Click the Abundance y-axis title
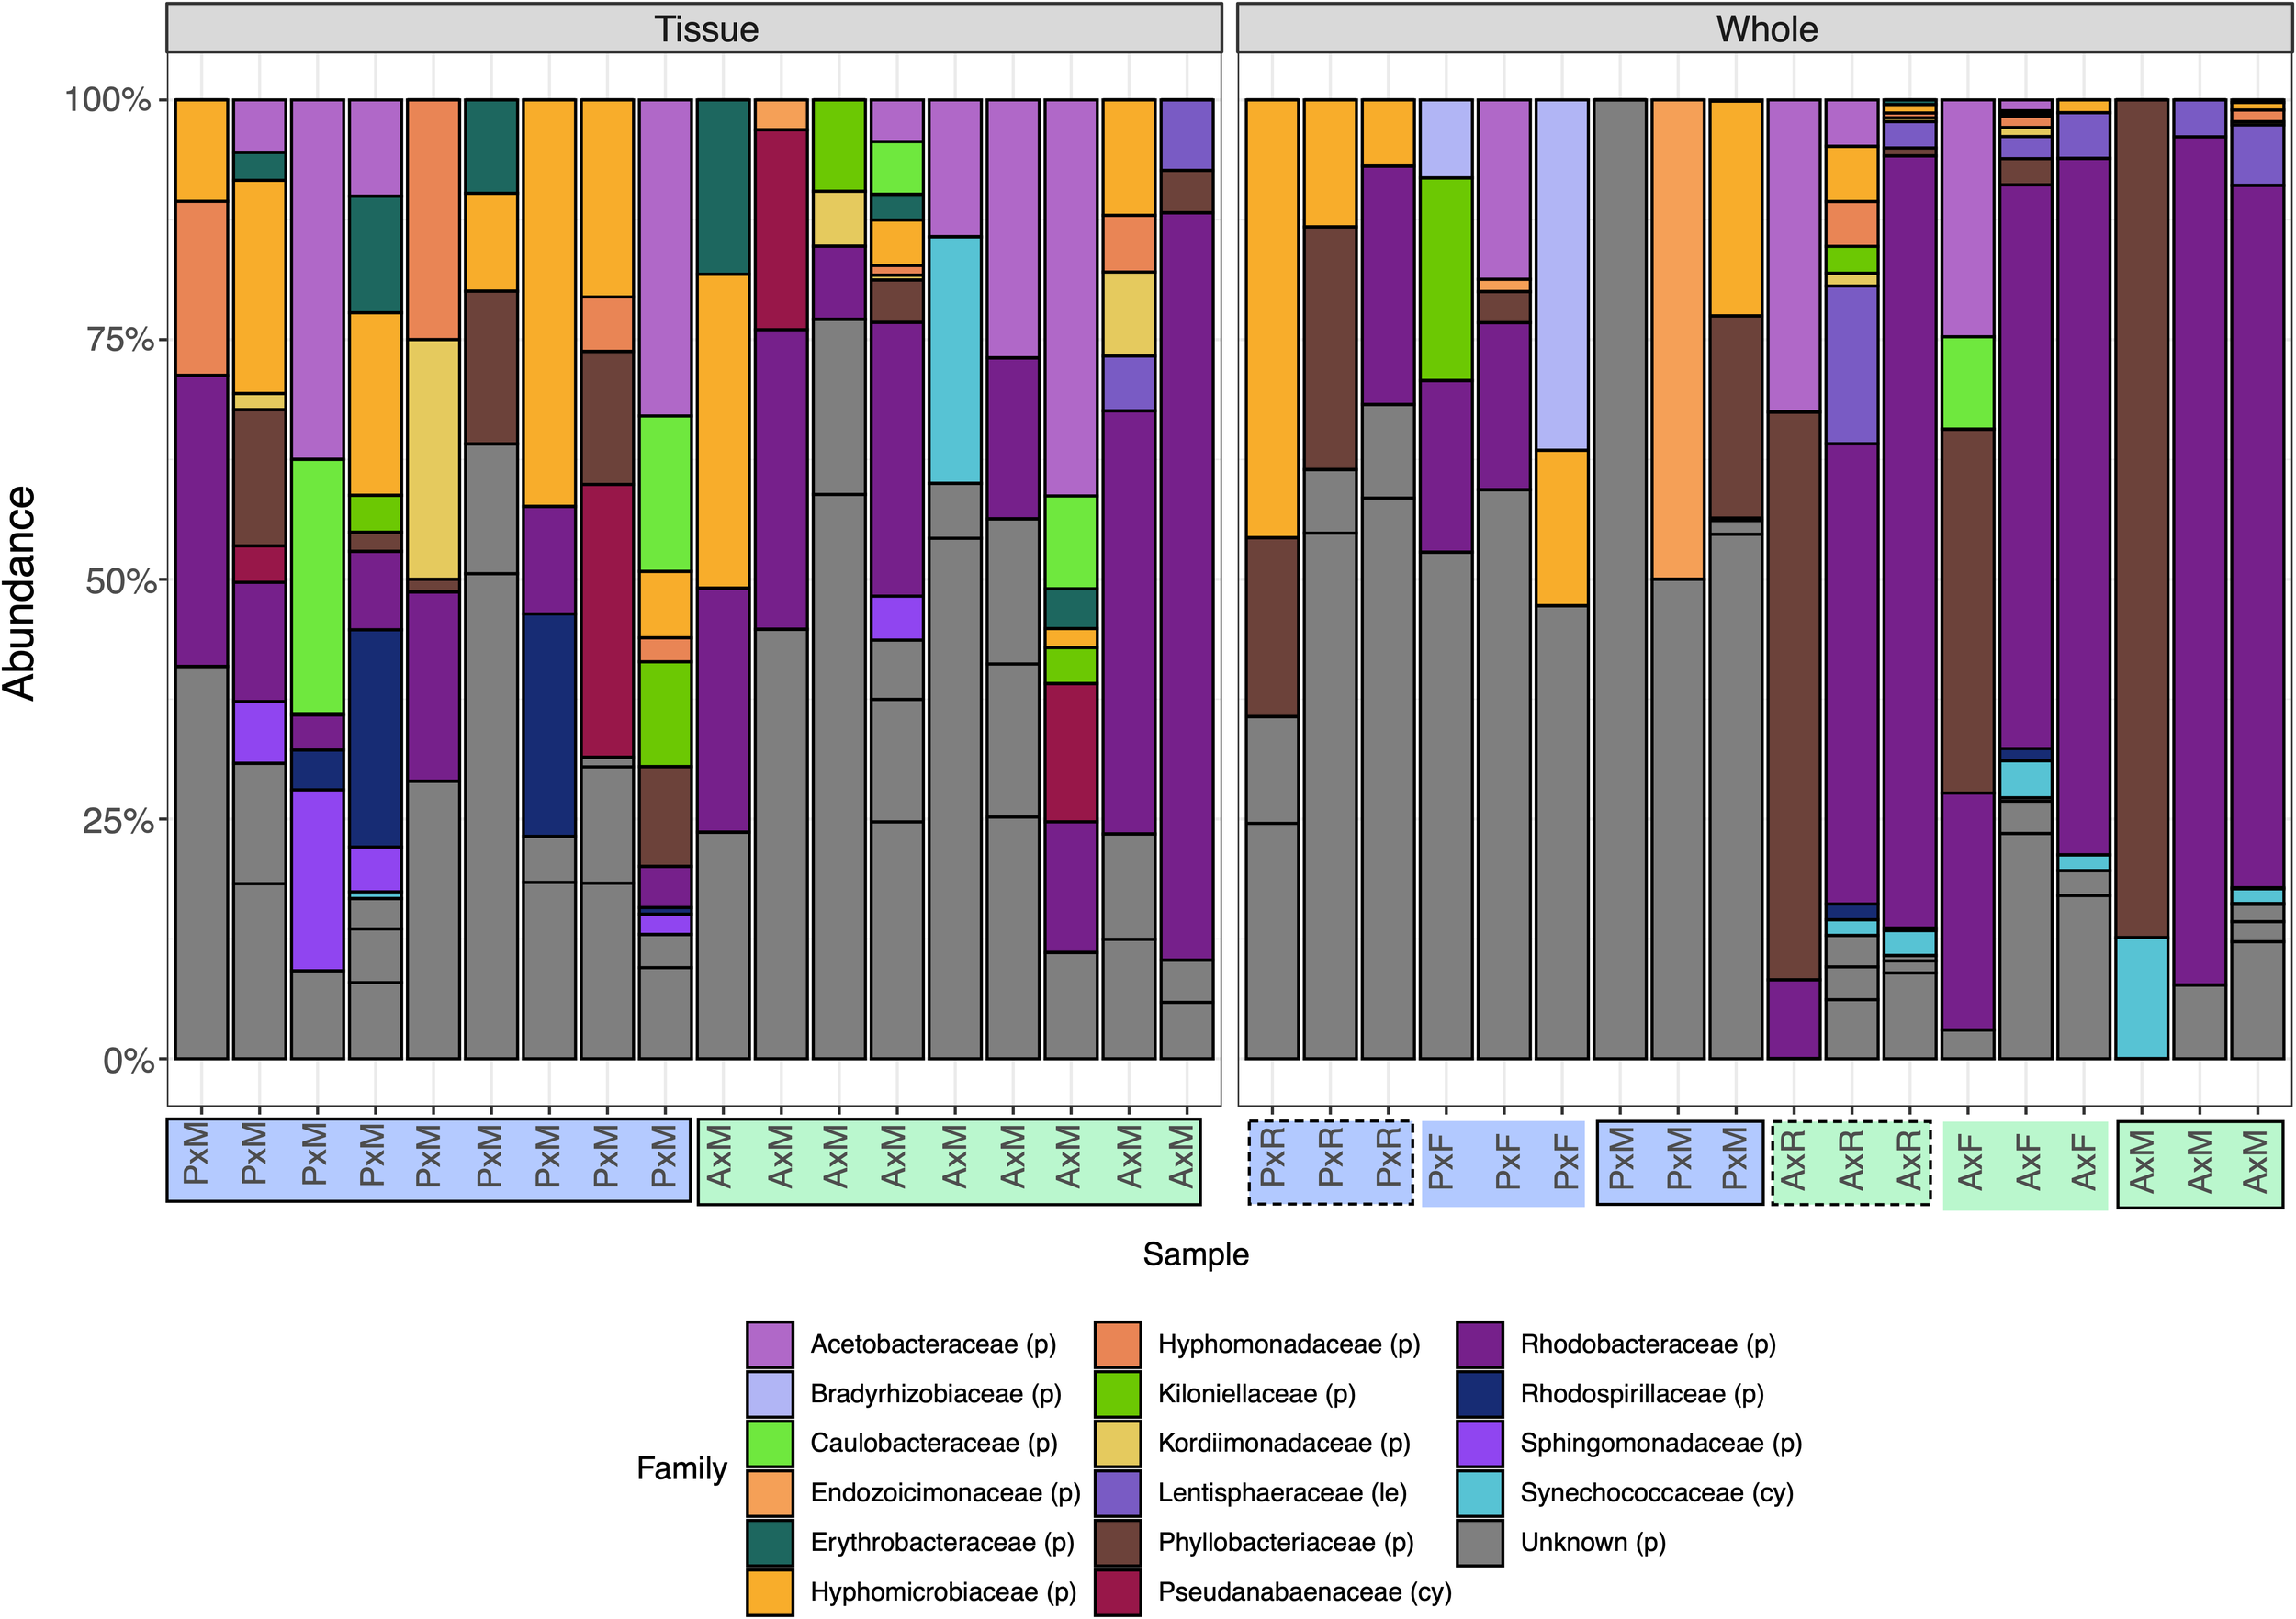2296x1619 pixels. 20,593
